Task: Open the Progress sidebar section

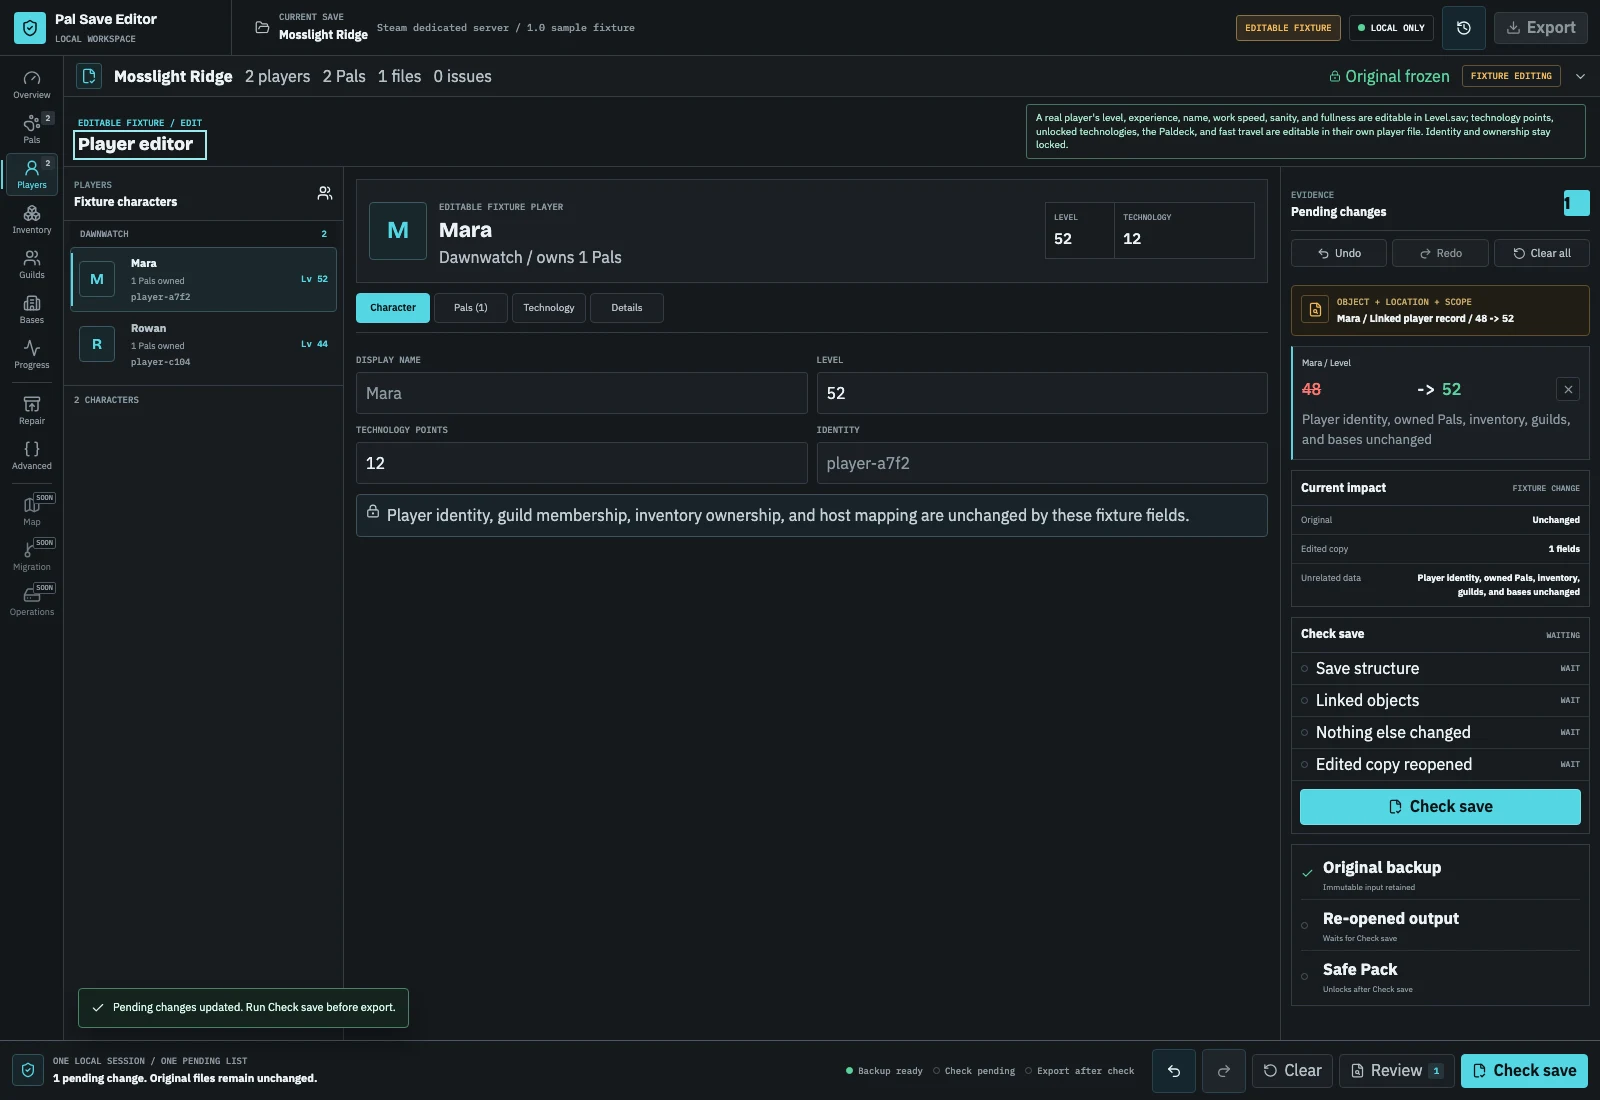Action: point(32,355)
